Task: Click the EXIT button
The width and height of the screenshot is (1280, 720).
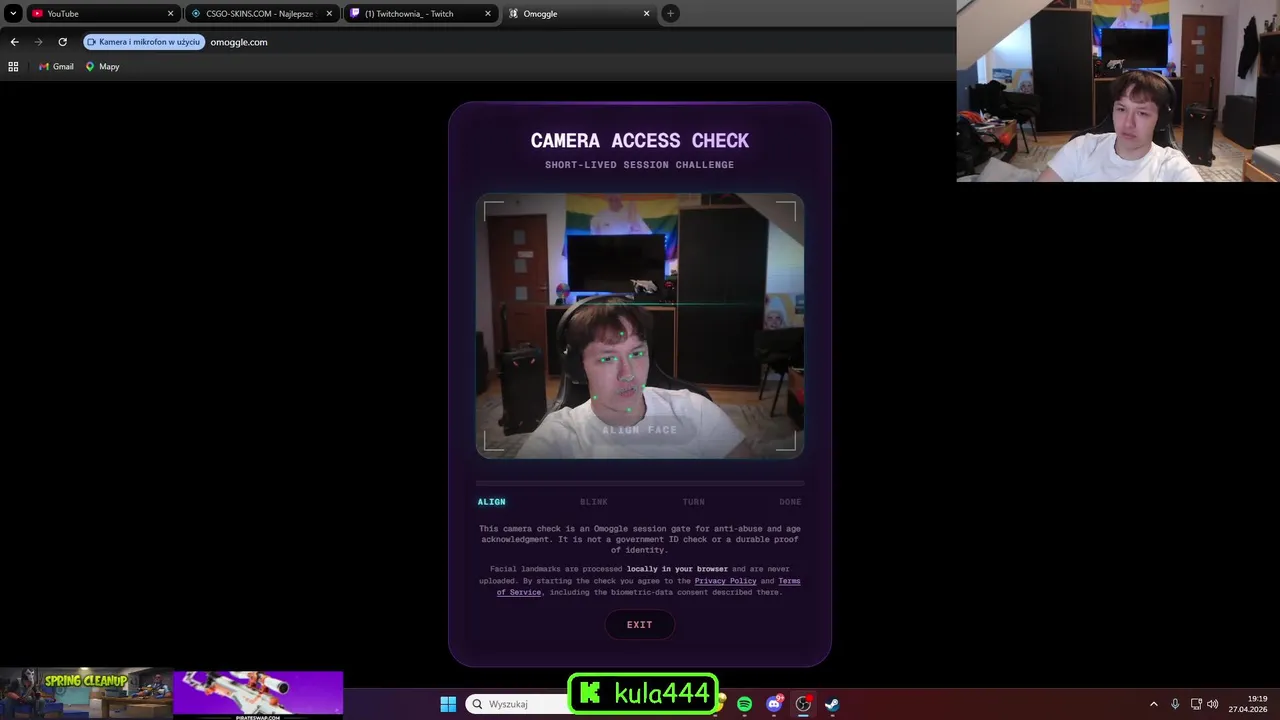Action: coord(640,625)
